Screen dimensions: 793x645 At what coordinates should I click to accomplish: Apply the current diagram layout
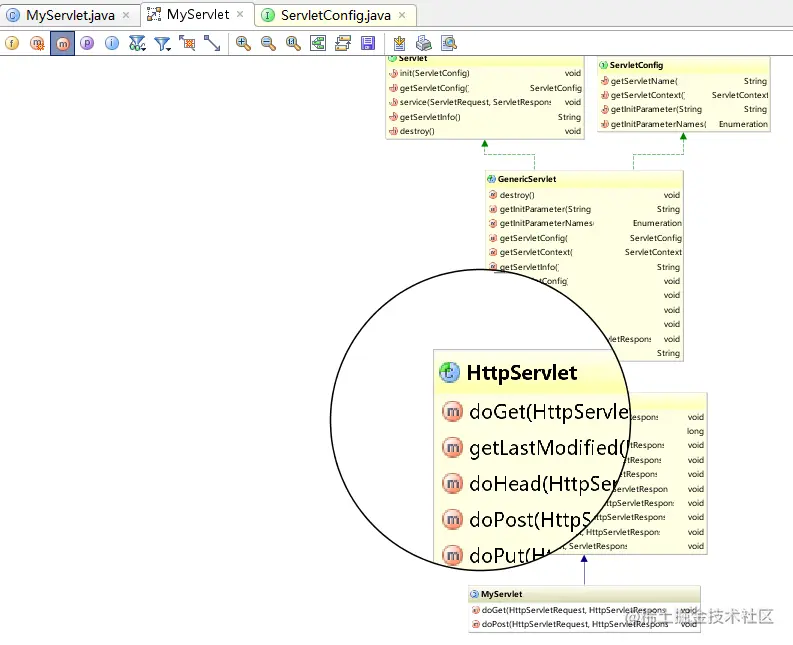(x=343, y=44)
